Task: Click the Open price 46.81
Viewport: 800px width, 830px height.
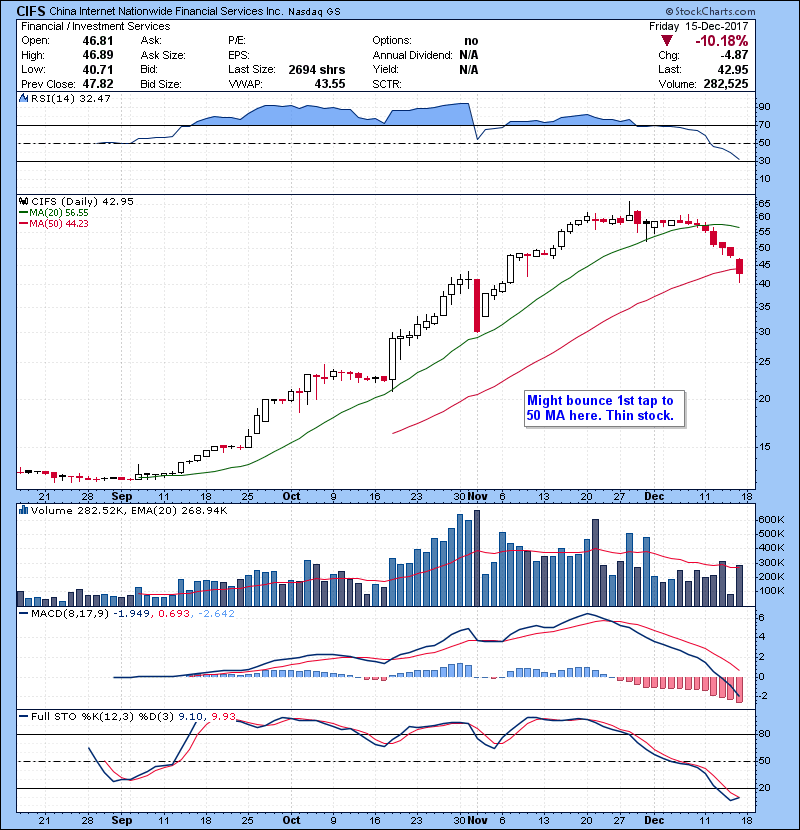Action: click(x=97, y=41)
